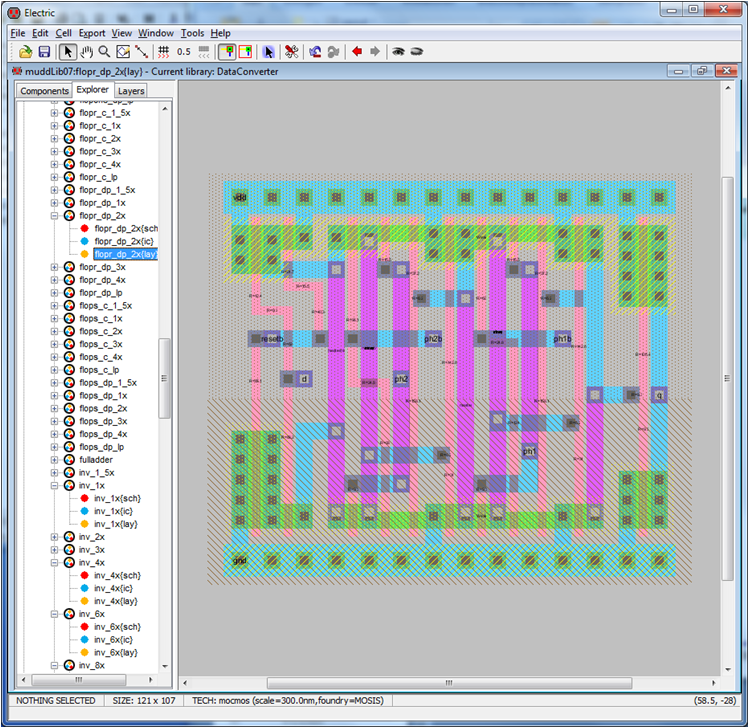Expand the fulladder tree node

(55, 460)
